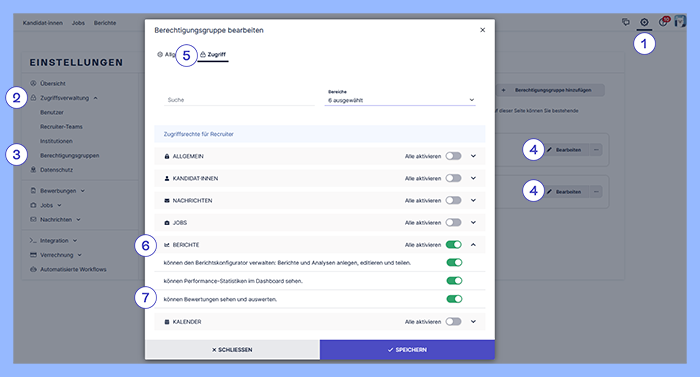Click the Integration terminal icon in sidebar
Image resolution: width=700 pixels, height=377 pixels.
pos(33,240)
